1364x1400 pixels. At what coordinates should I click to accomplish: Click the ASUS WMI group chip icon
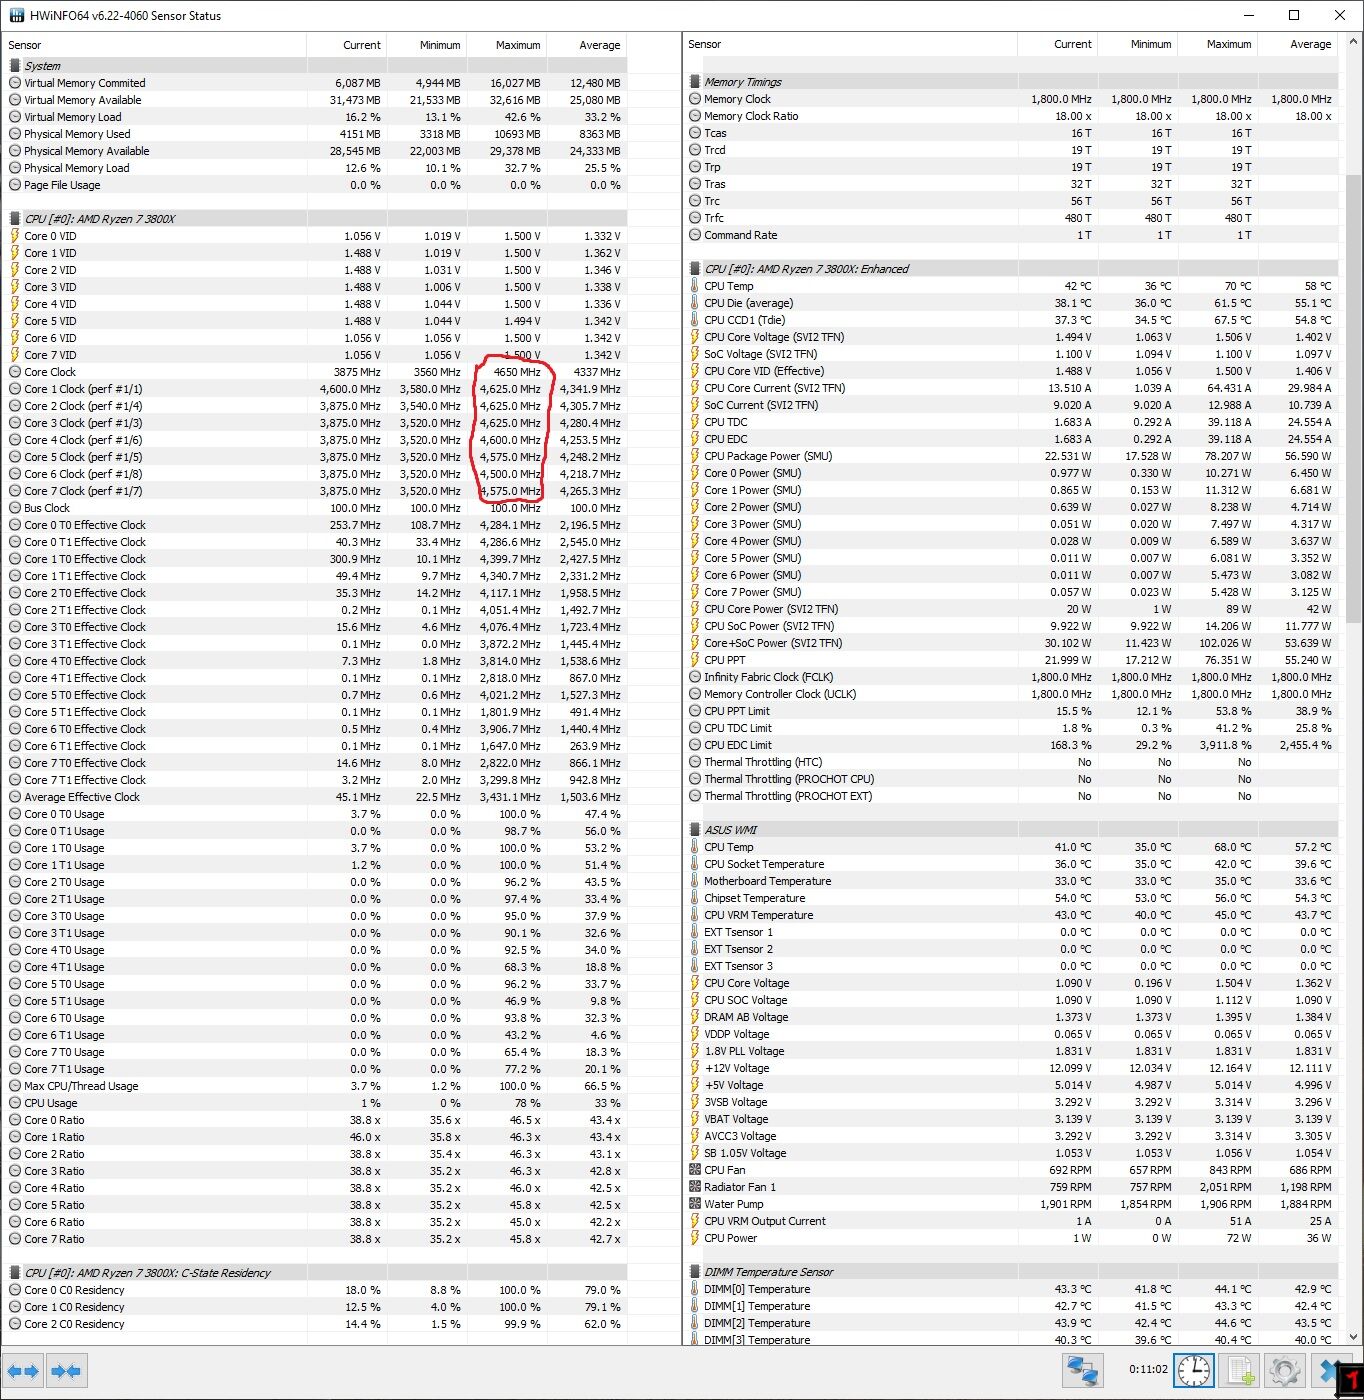(x=694, y=830)
